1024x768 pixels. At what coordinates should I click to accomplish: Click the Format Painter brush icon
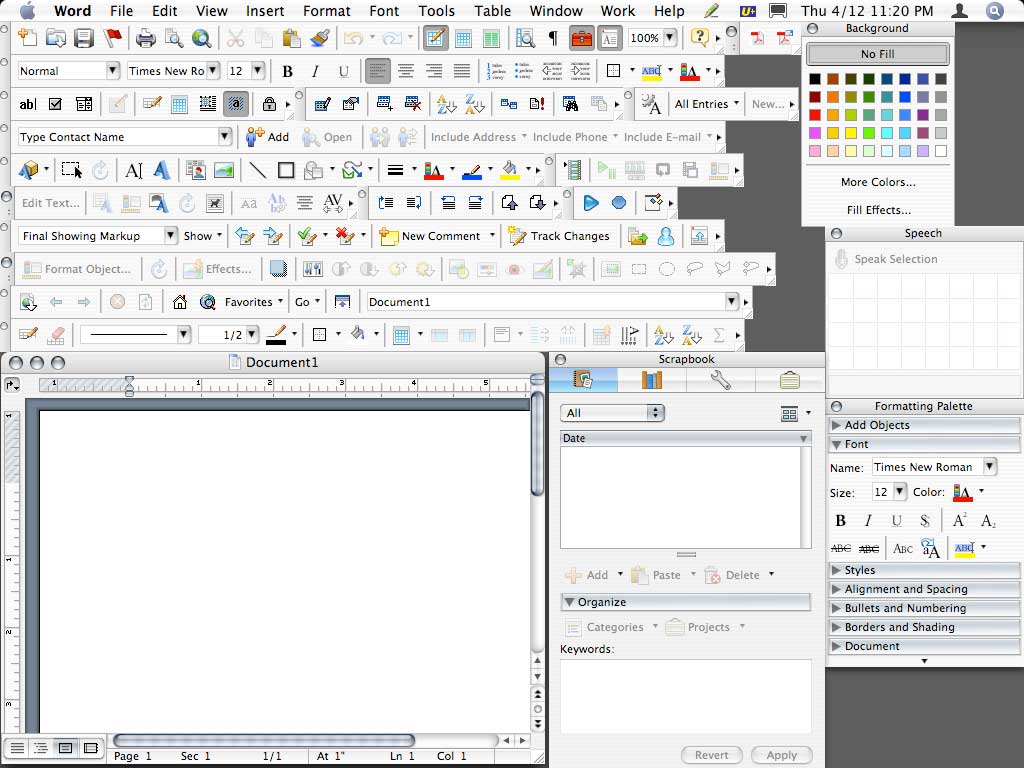(x=319, y=39)
